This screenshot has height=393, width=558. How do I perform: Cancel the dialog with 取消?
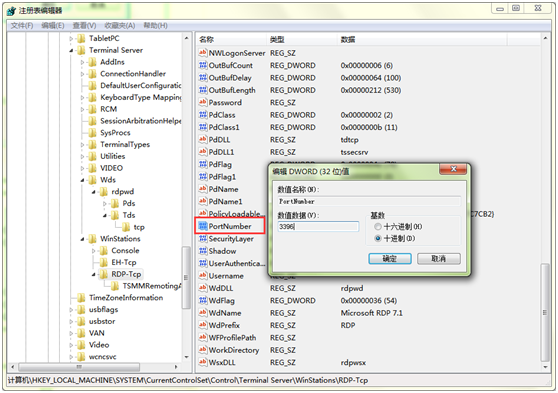[x=438, y=259]
